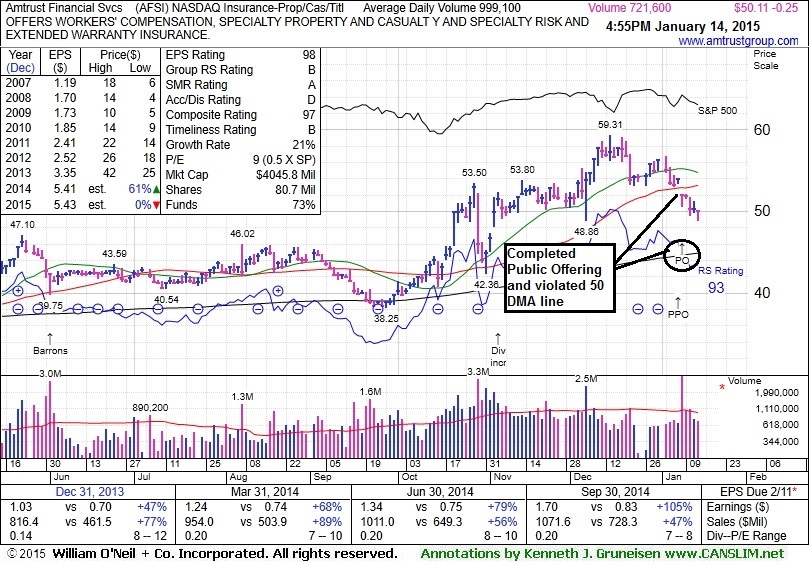Select the +105% earnings change value
The height and width of the screenshot is (565, 810).
pos(675,507)
